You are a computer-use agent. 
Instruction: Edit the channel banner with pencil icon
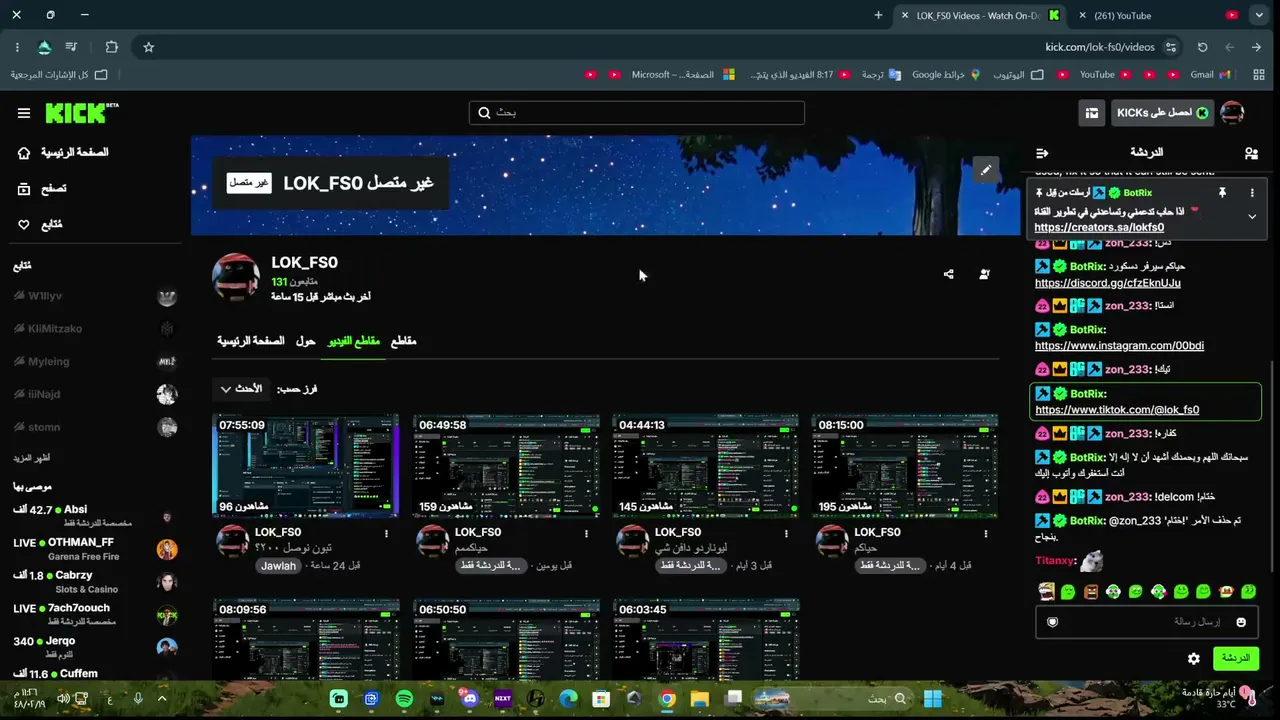[x=985, y=170]
